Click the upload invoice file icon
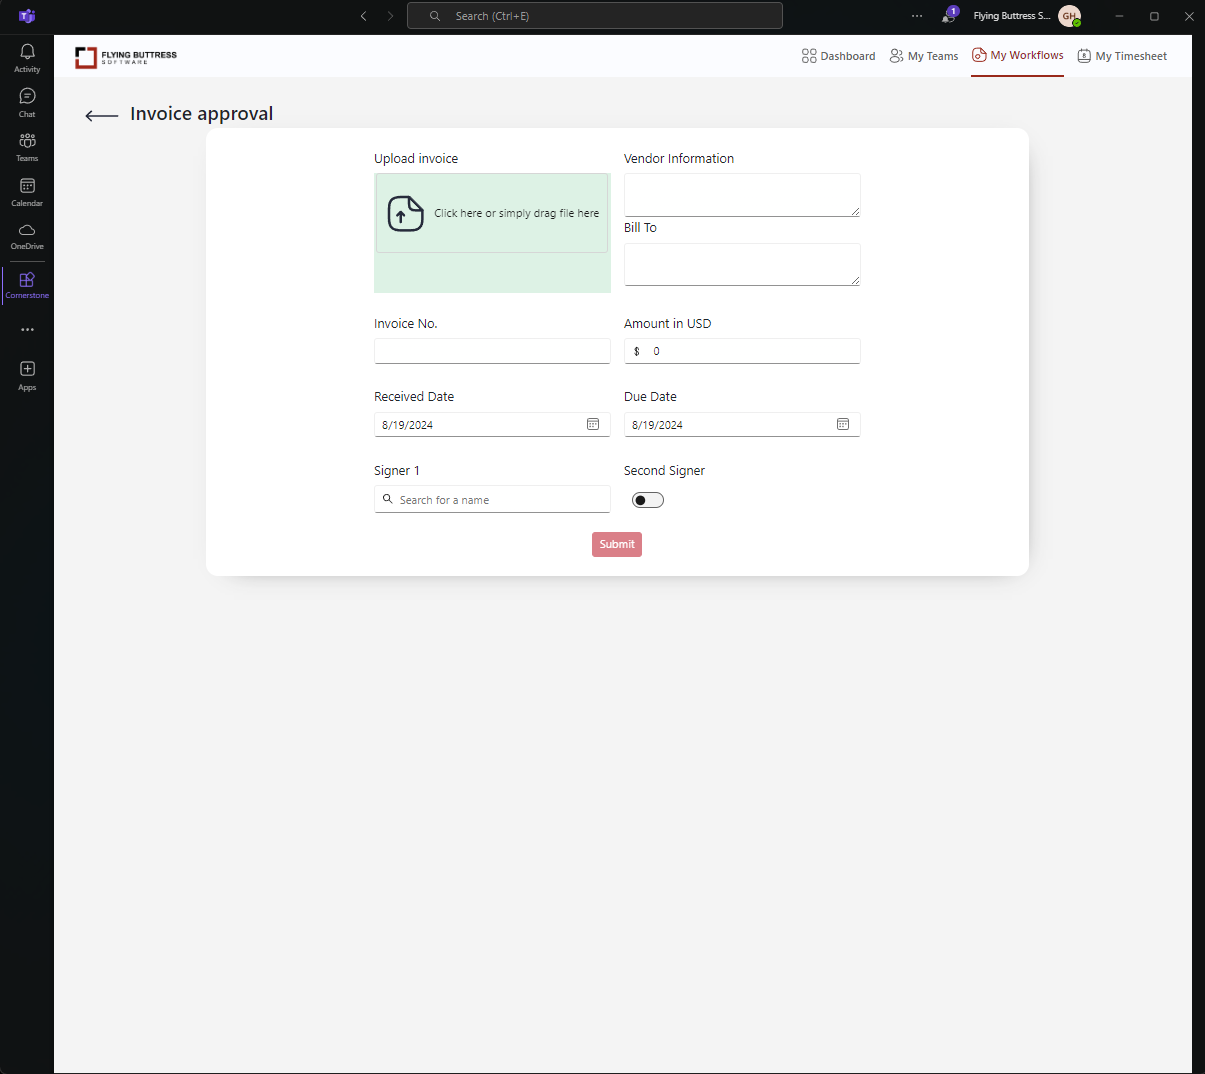1205x1074 pixels. [405, 214]
